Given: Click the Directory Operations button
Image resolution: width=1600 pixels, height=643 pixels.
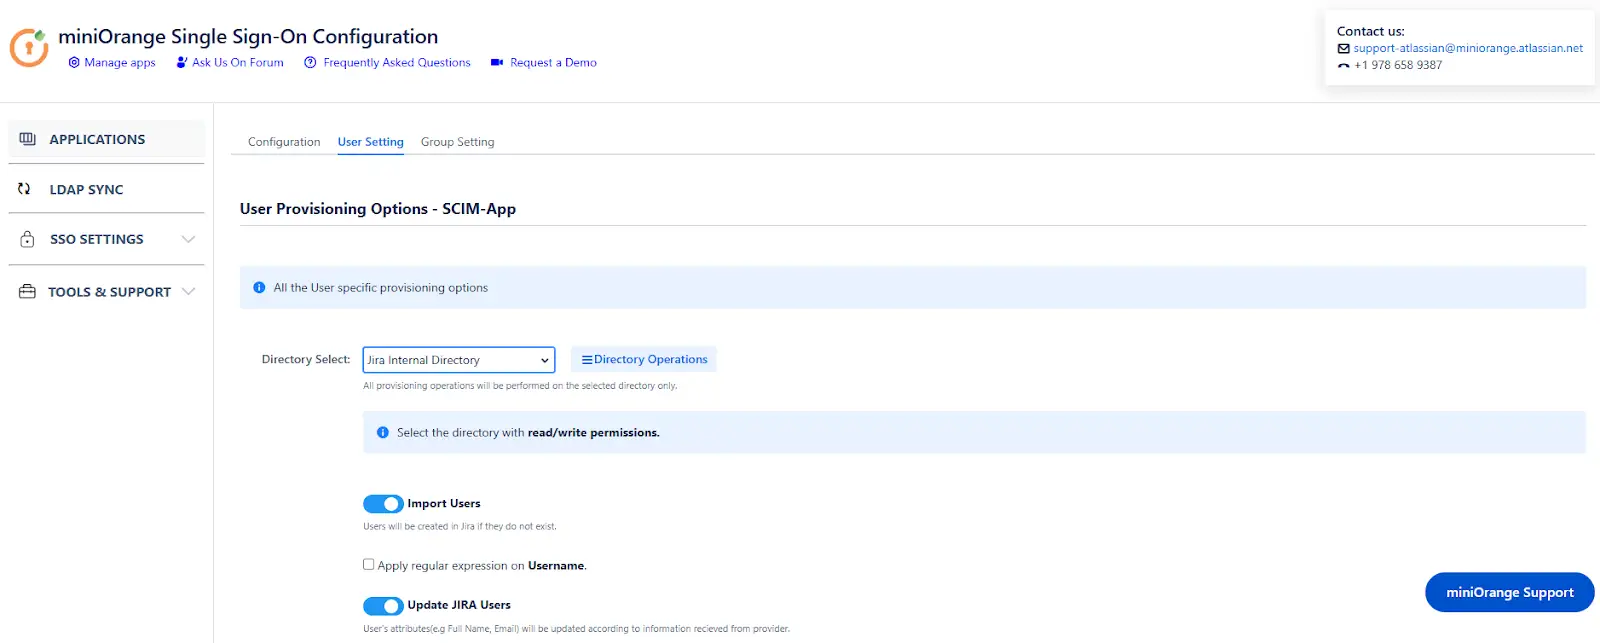Looking at the screenshot, I should point(644,359).
